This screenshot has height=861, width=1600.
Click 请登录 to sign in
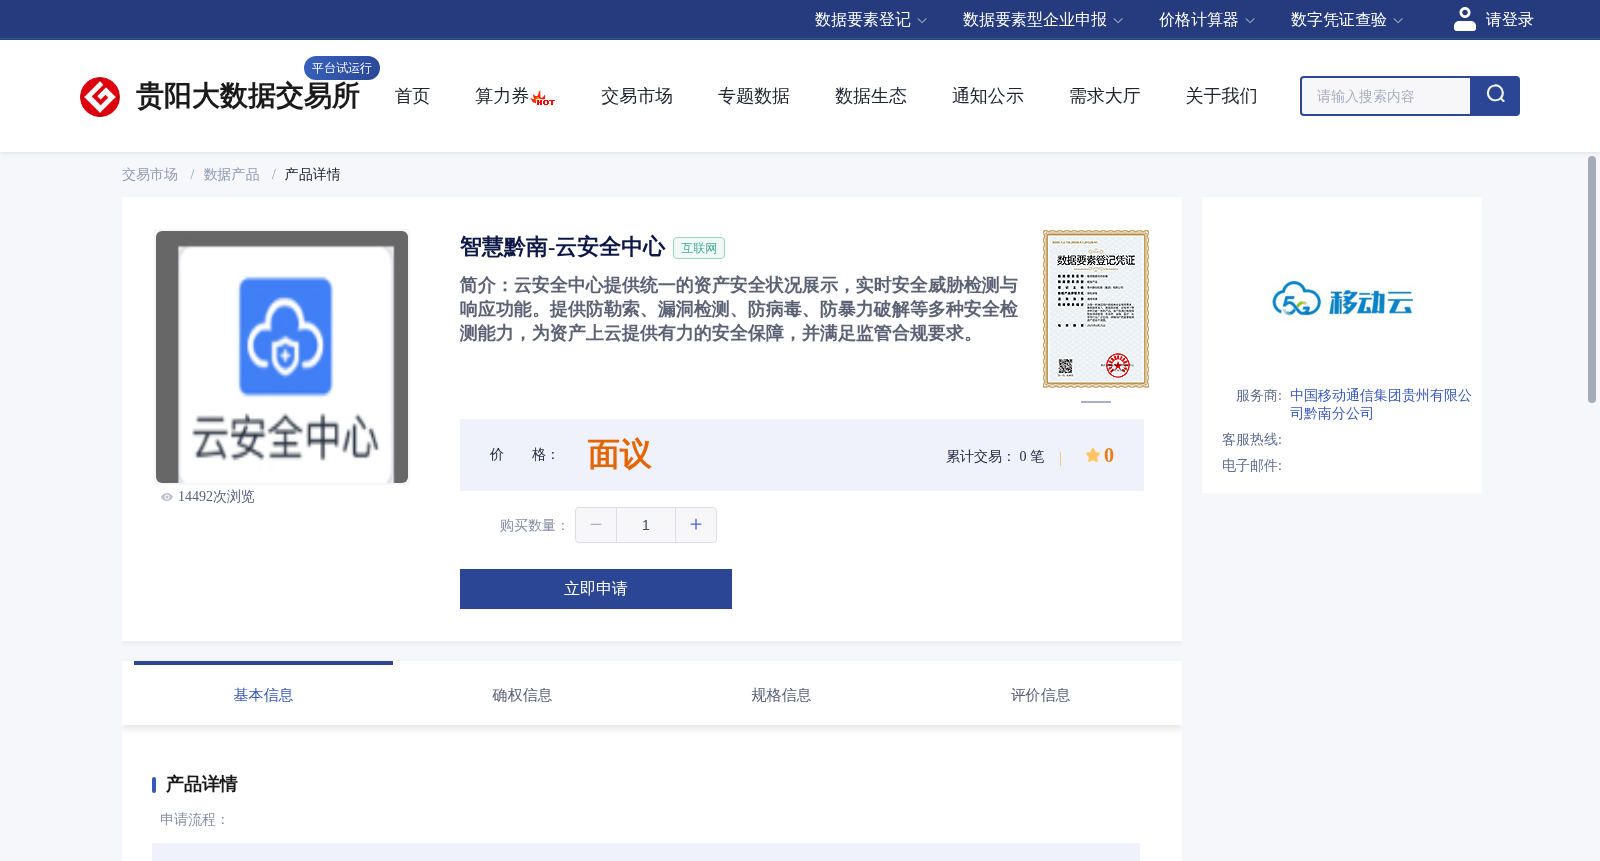[x=1509, y=20]
